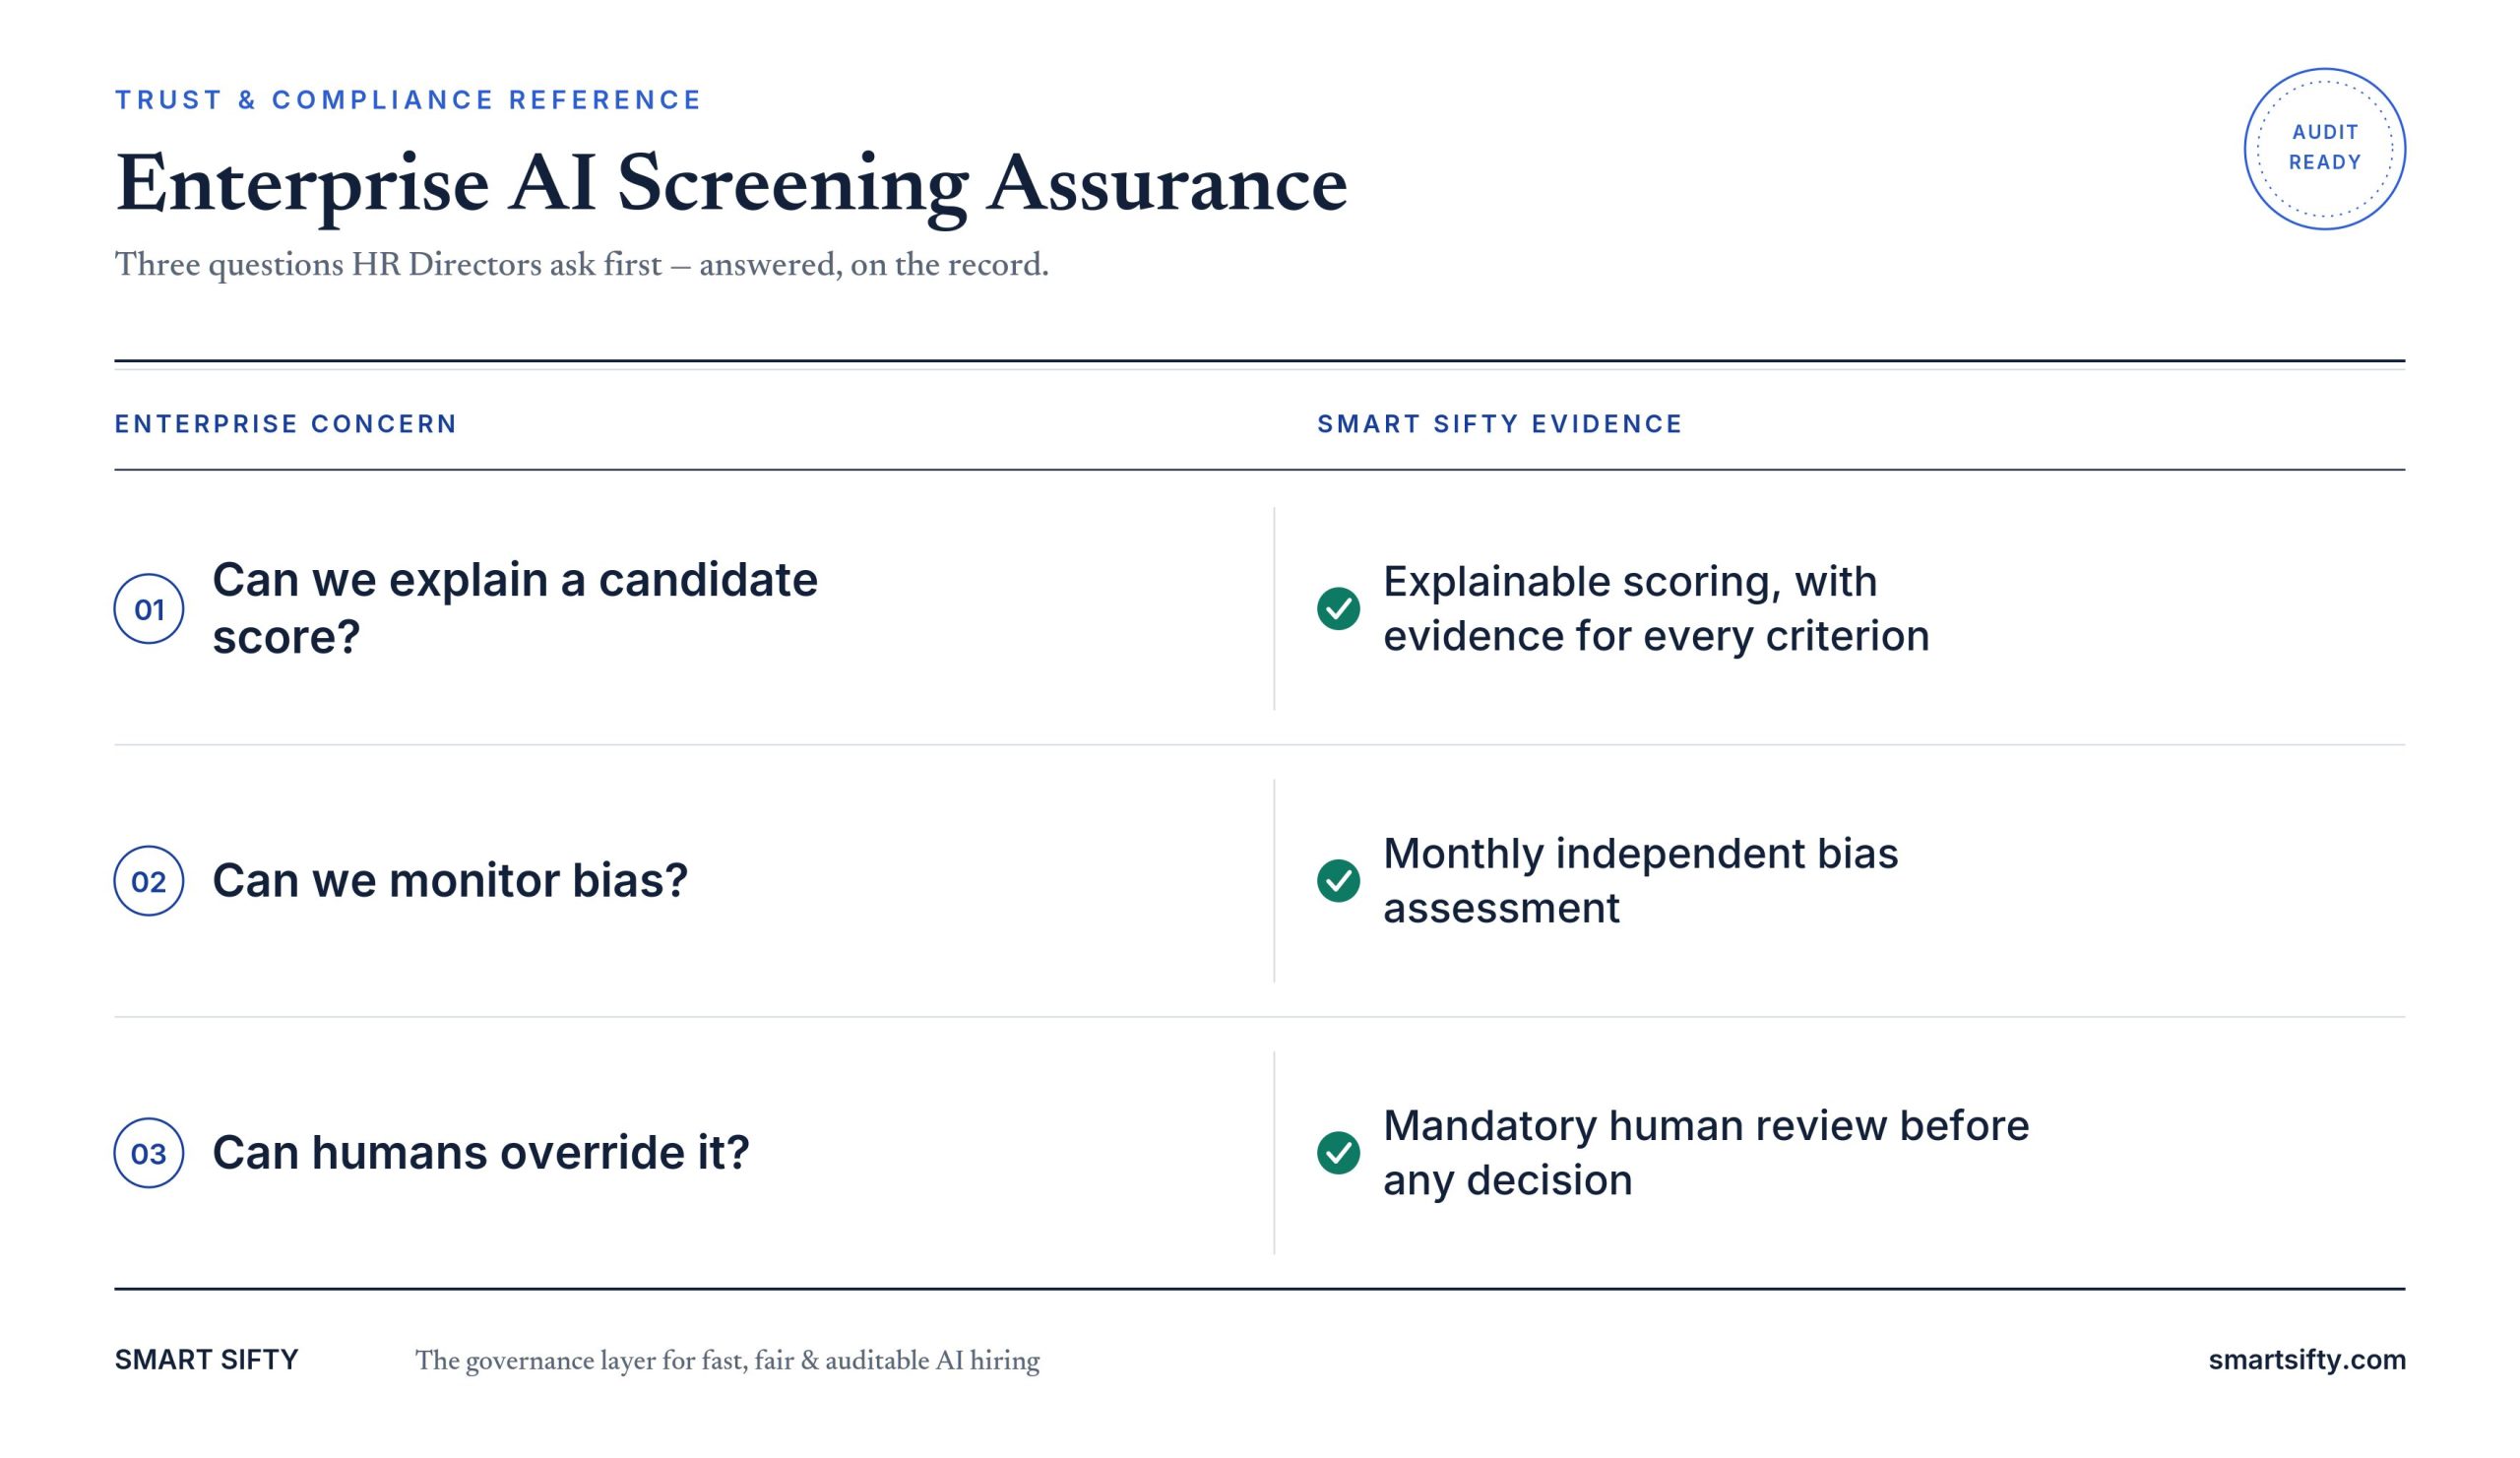Click the Audit Ready circular badge

[2324, 149]
